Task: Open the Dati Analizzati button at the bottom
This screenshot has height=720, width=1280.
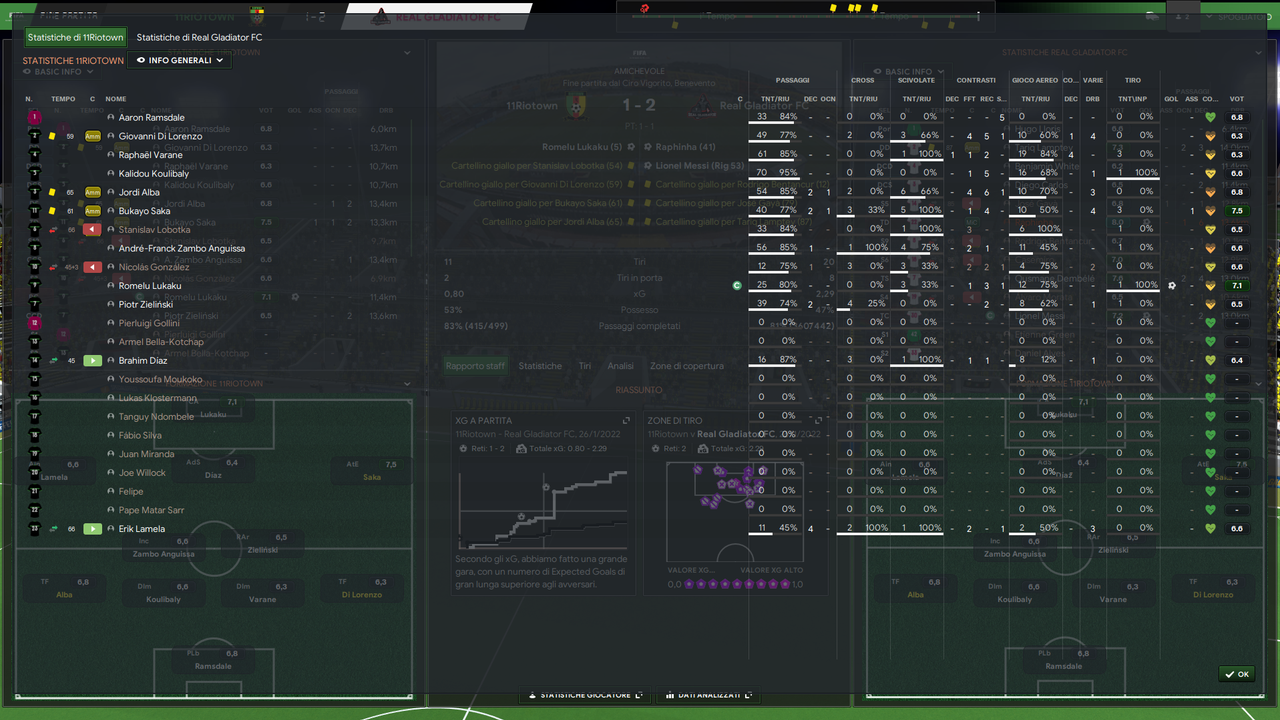Action: [708, 695]
